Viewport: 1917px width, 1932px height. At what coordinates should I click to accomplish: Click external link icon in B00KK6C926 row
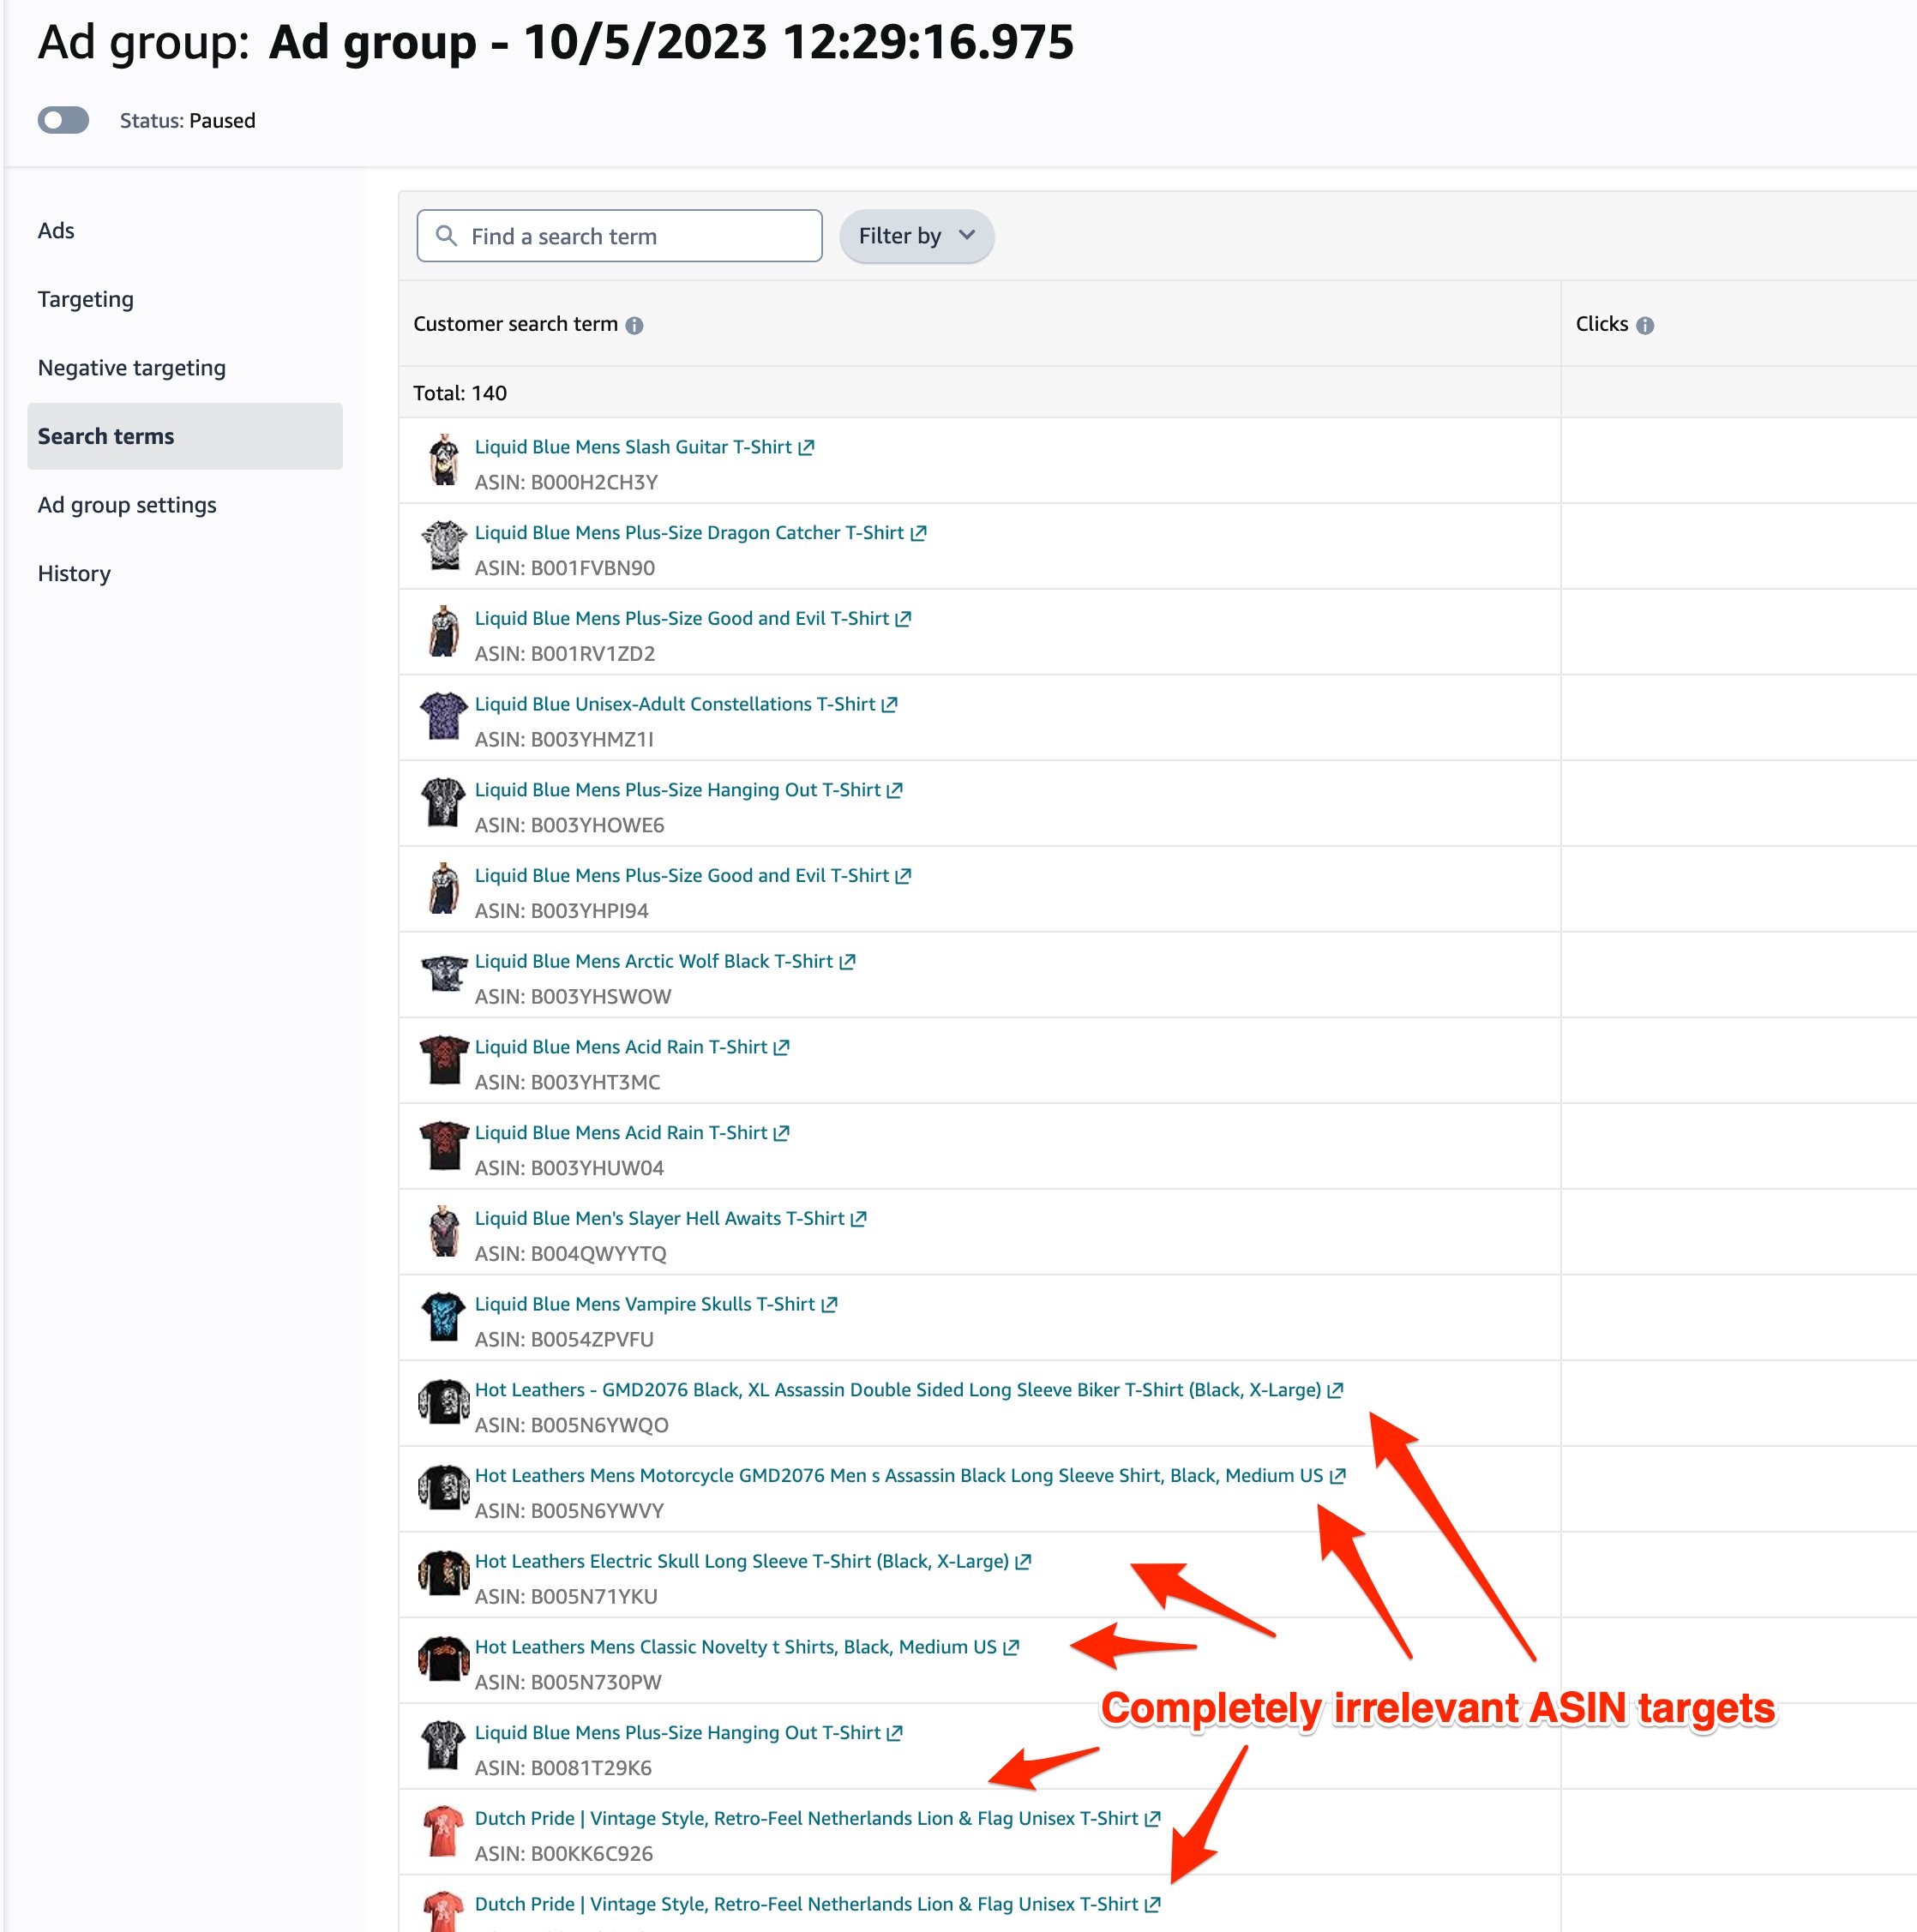click(x=1152, y=1818)
